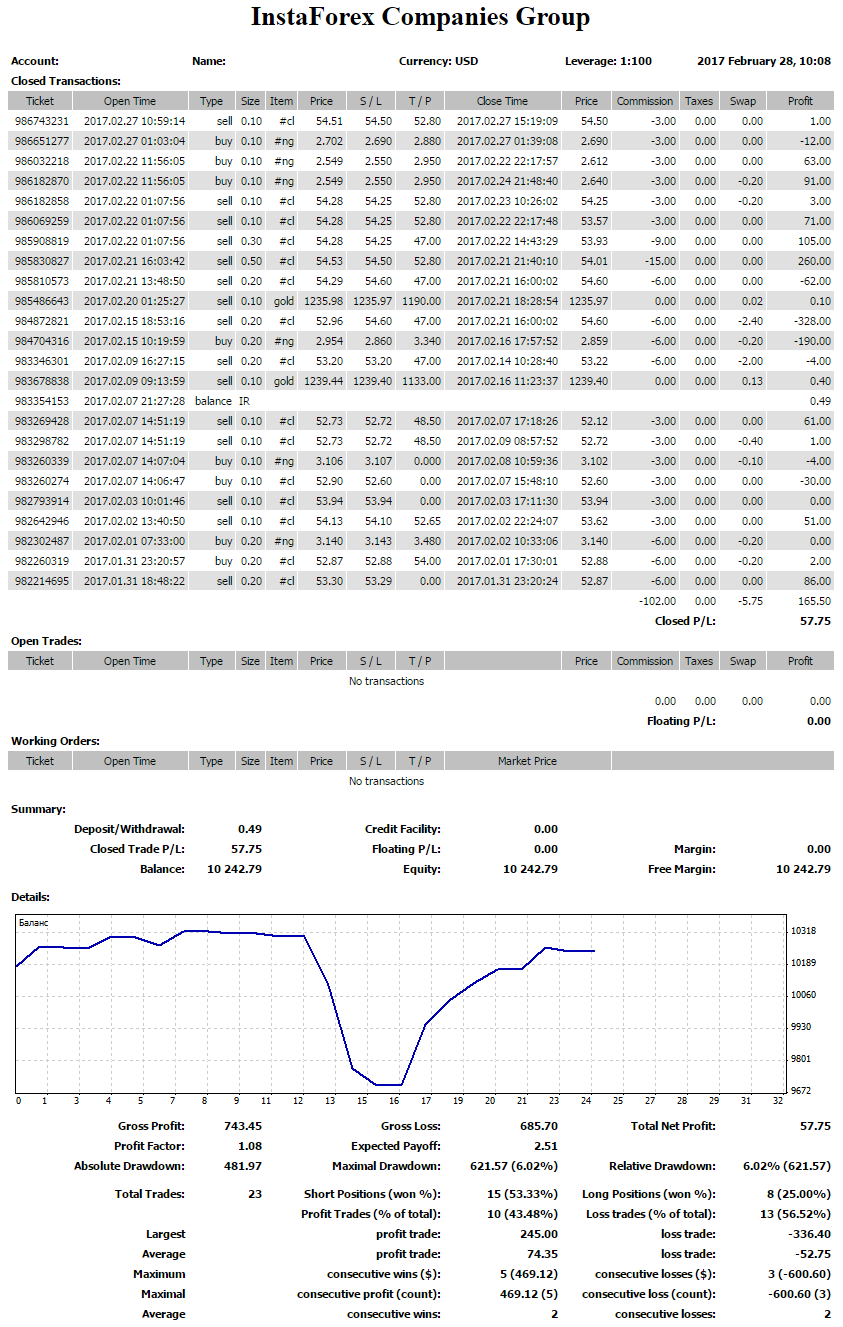Click "No transactions" in the Open Trades table
The height and width of the screenshot is (1327, 843).
[x=386, y=681]
